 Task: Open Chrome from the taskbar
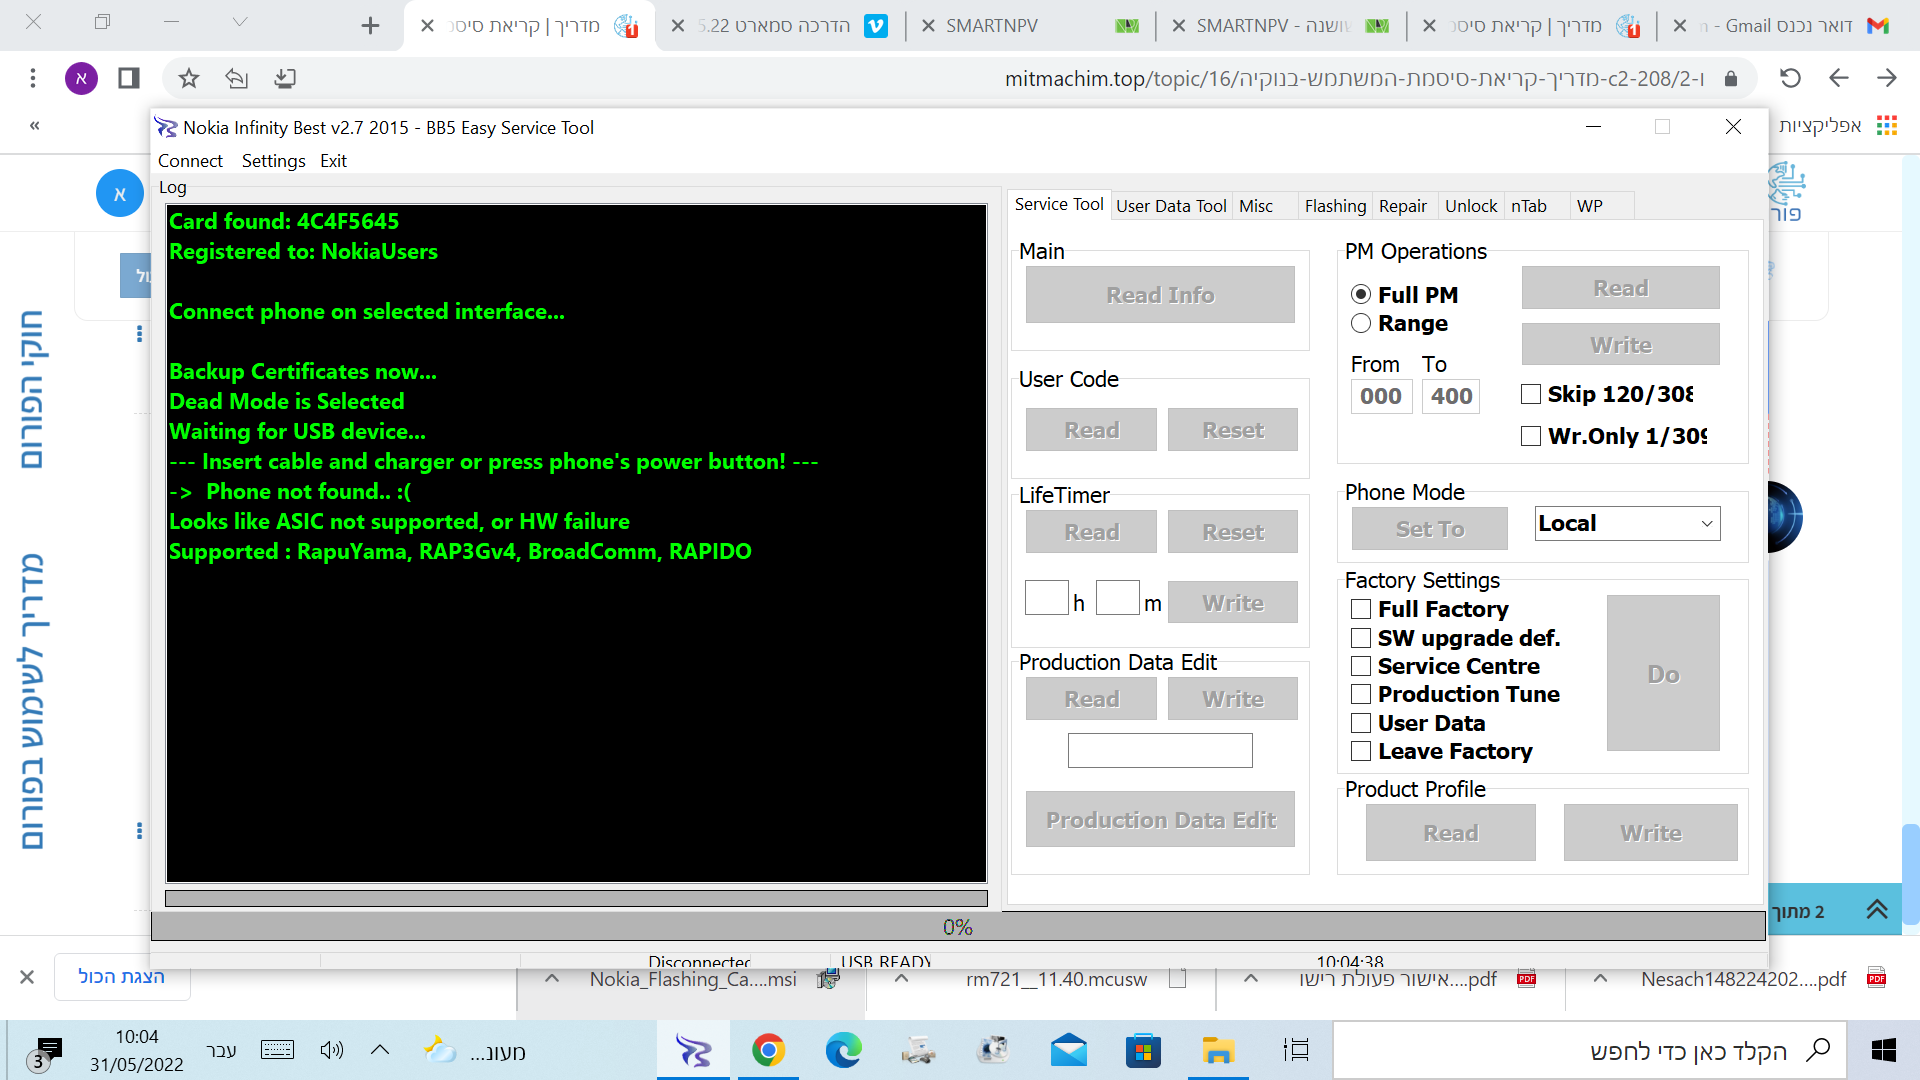click(768, 1051)
